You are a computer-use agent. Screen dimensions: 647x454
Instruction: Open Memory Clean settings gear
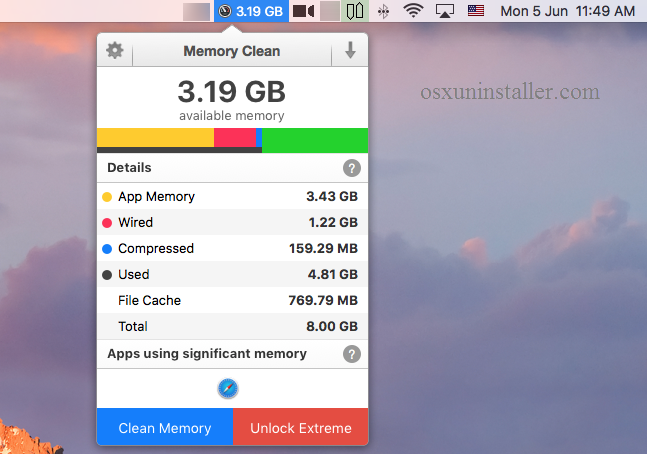click(115, 51)
